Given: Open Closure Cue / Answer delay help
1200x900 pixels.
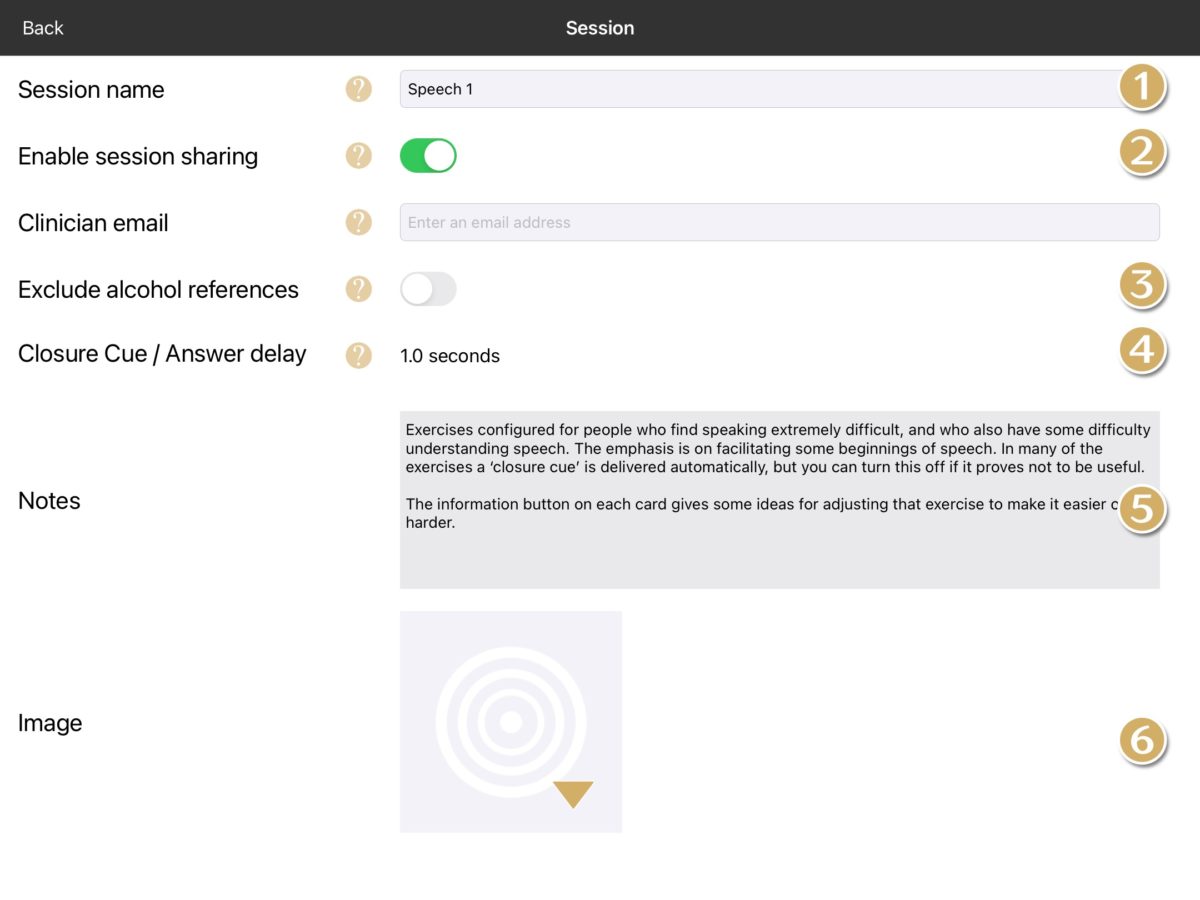Looking at the screenshot, I should pyautogui.click(x=358, y=355).
